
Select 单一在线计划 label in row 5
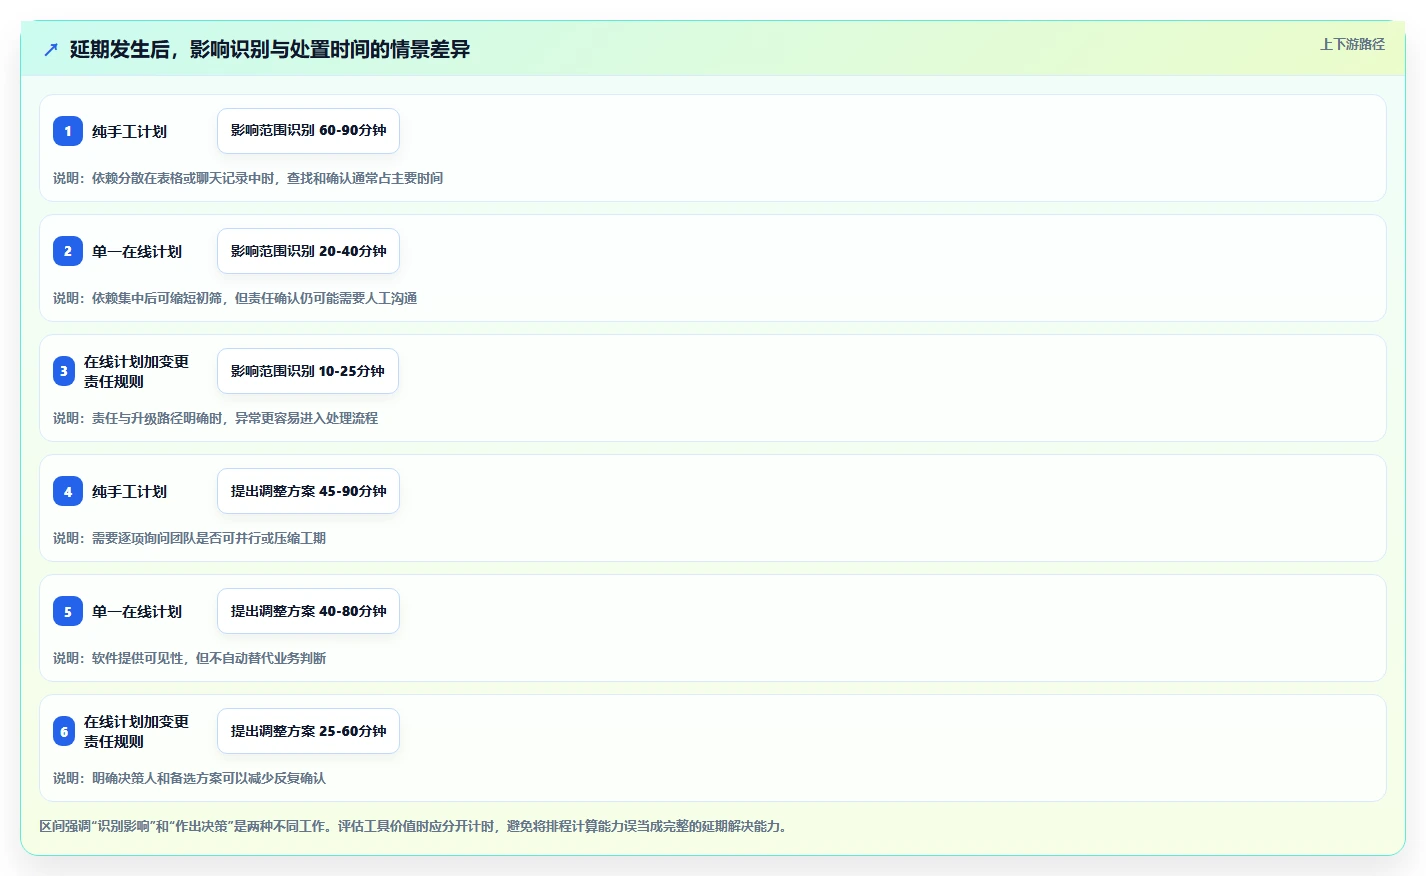(137, 611)
